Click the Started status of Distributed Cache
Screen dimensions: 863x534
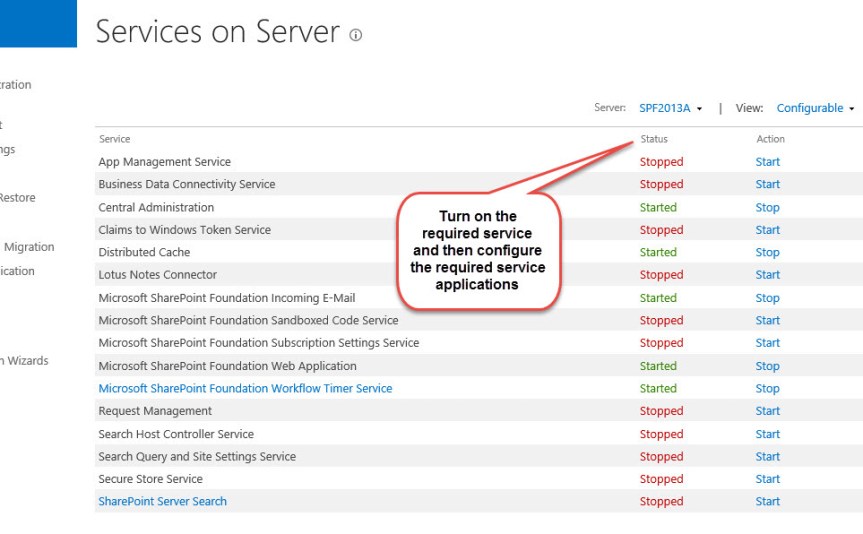pos(658,253)
